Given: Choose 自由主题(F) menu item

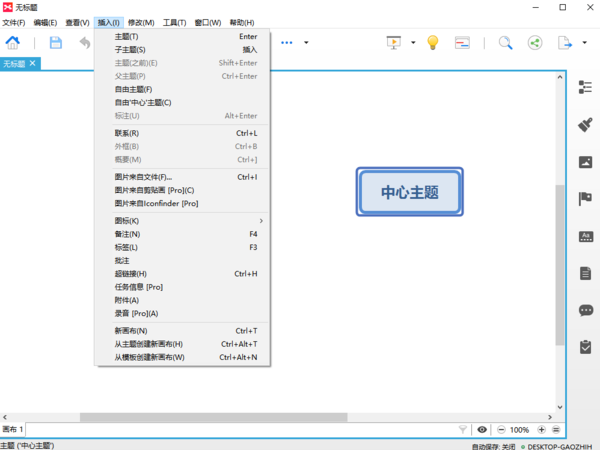Looking at the screenshot, I should pos(182,89).
